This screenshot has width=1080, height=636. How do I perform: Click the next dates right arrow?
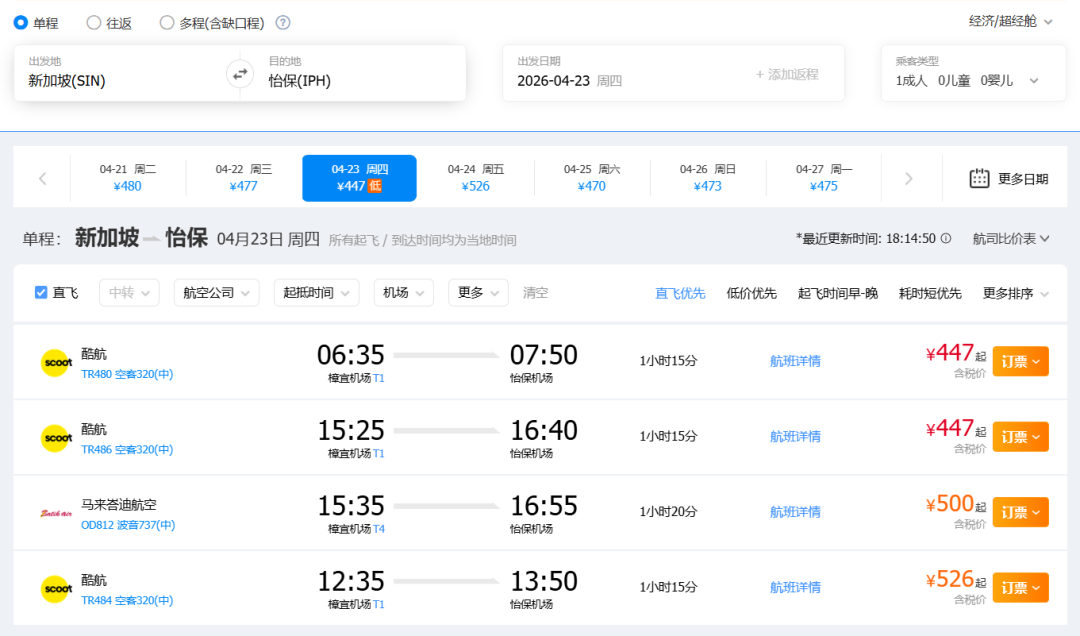tap(908, 179)
